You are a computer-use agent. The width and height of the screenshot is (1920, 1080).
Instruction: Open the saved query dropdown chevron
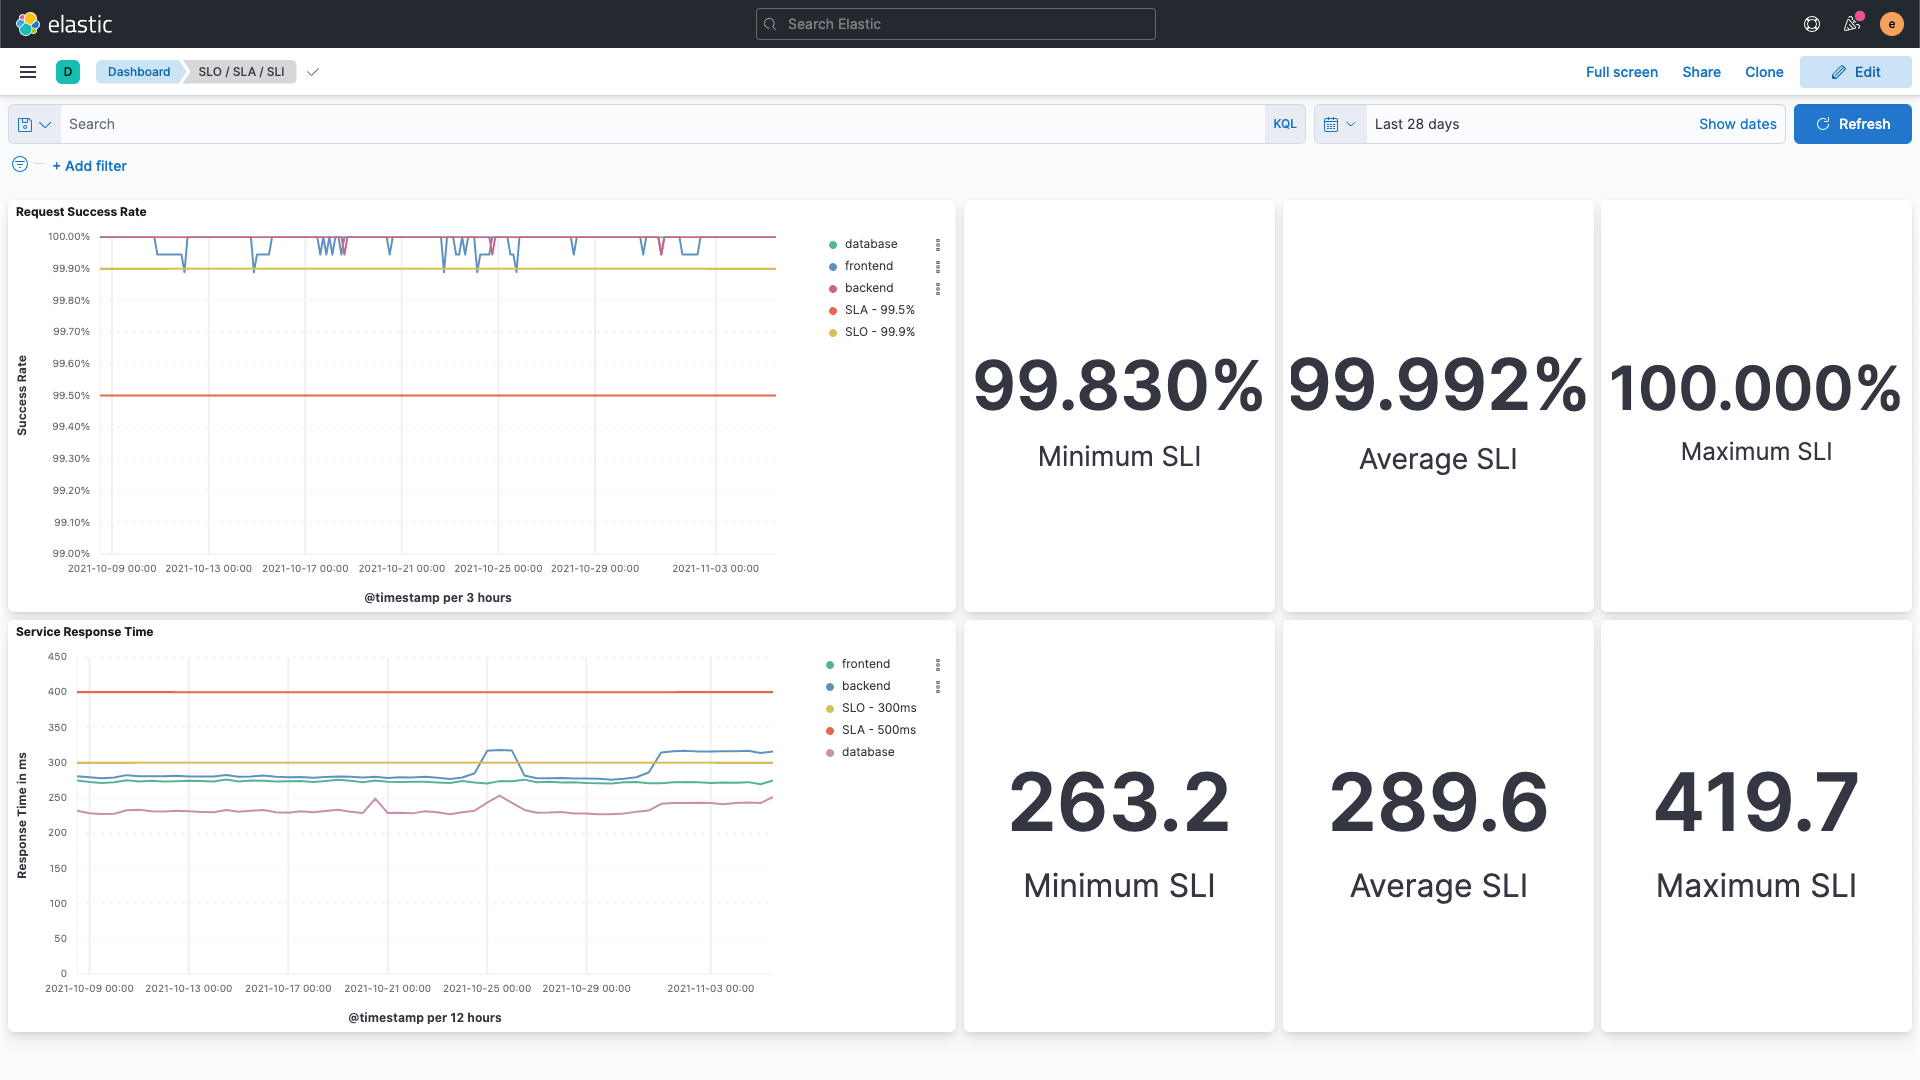[44, 124]
